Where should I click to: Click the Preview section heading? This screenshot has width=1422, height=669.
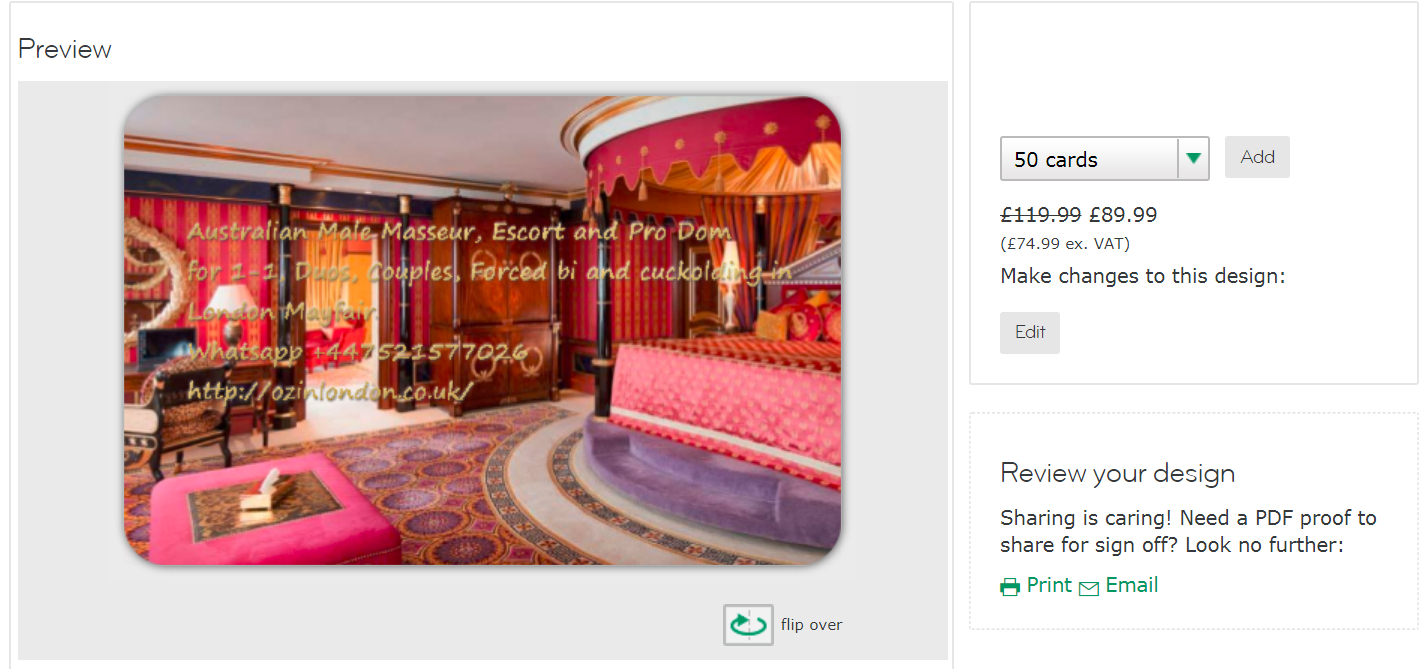click(65, 49)
